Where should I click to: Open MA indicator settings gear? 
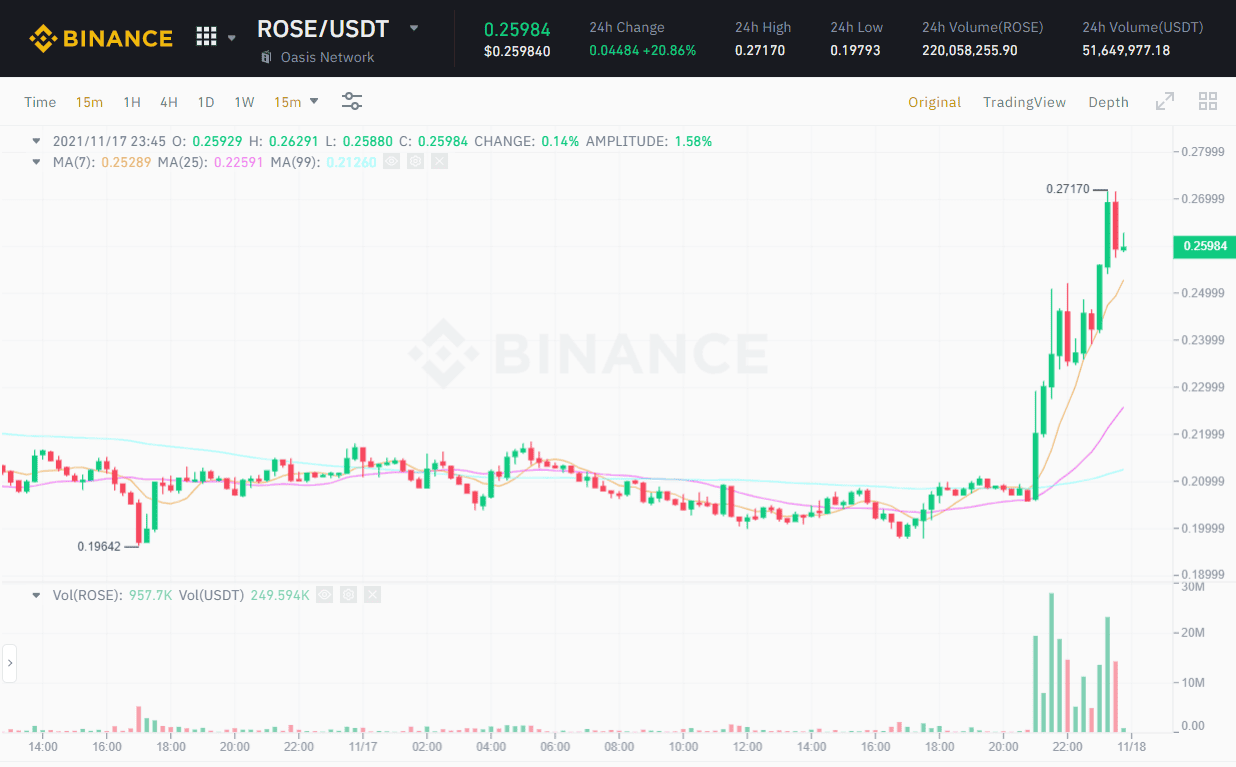tap(415, 161)
